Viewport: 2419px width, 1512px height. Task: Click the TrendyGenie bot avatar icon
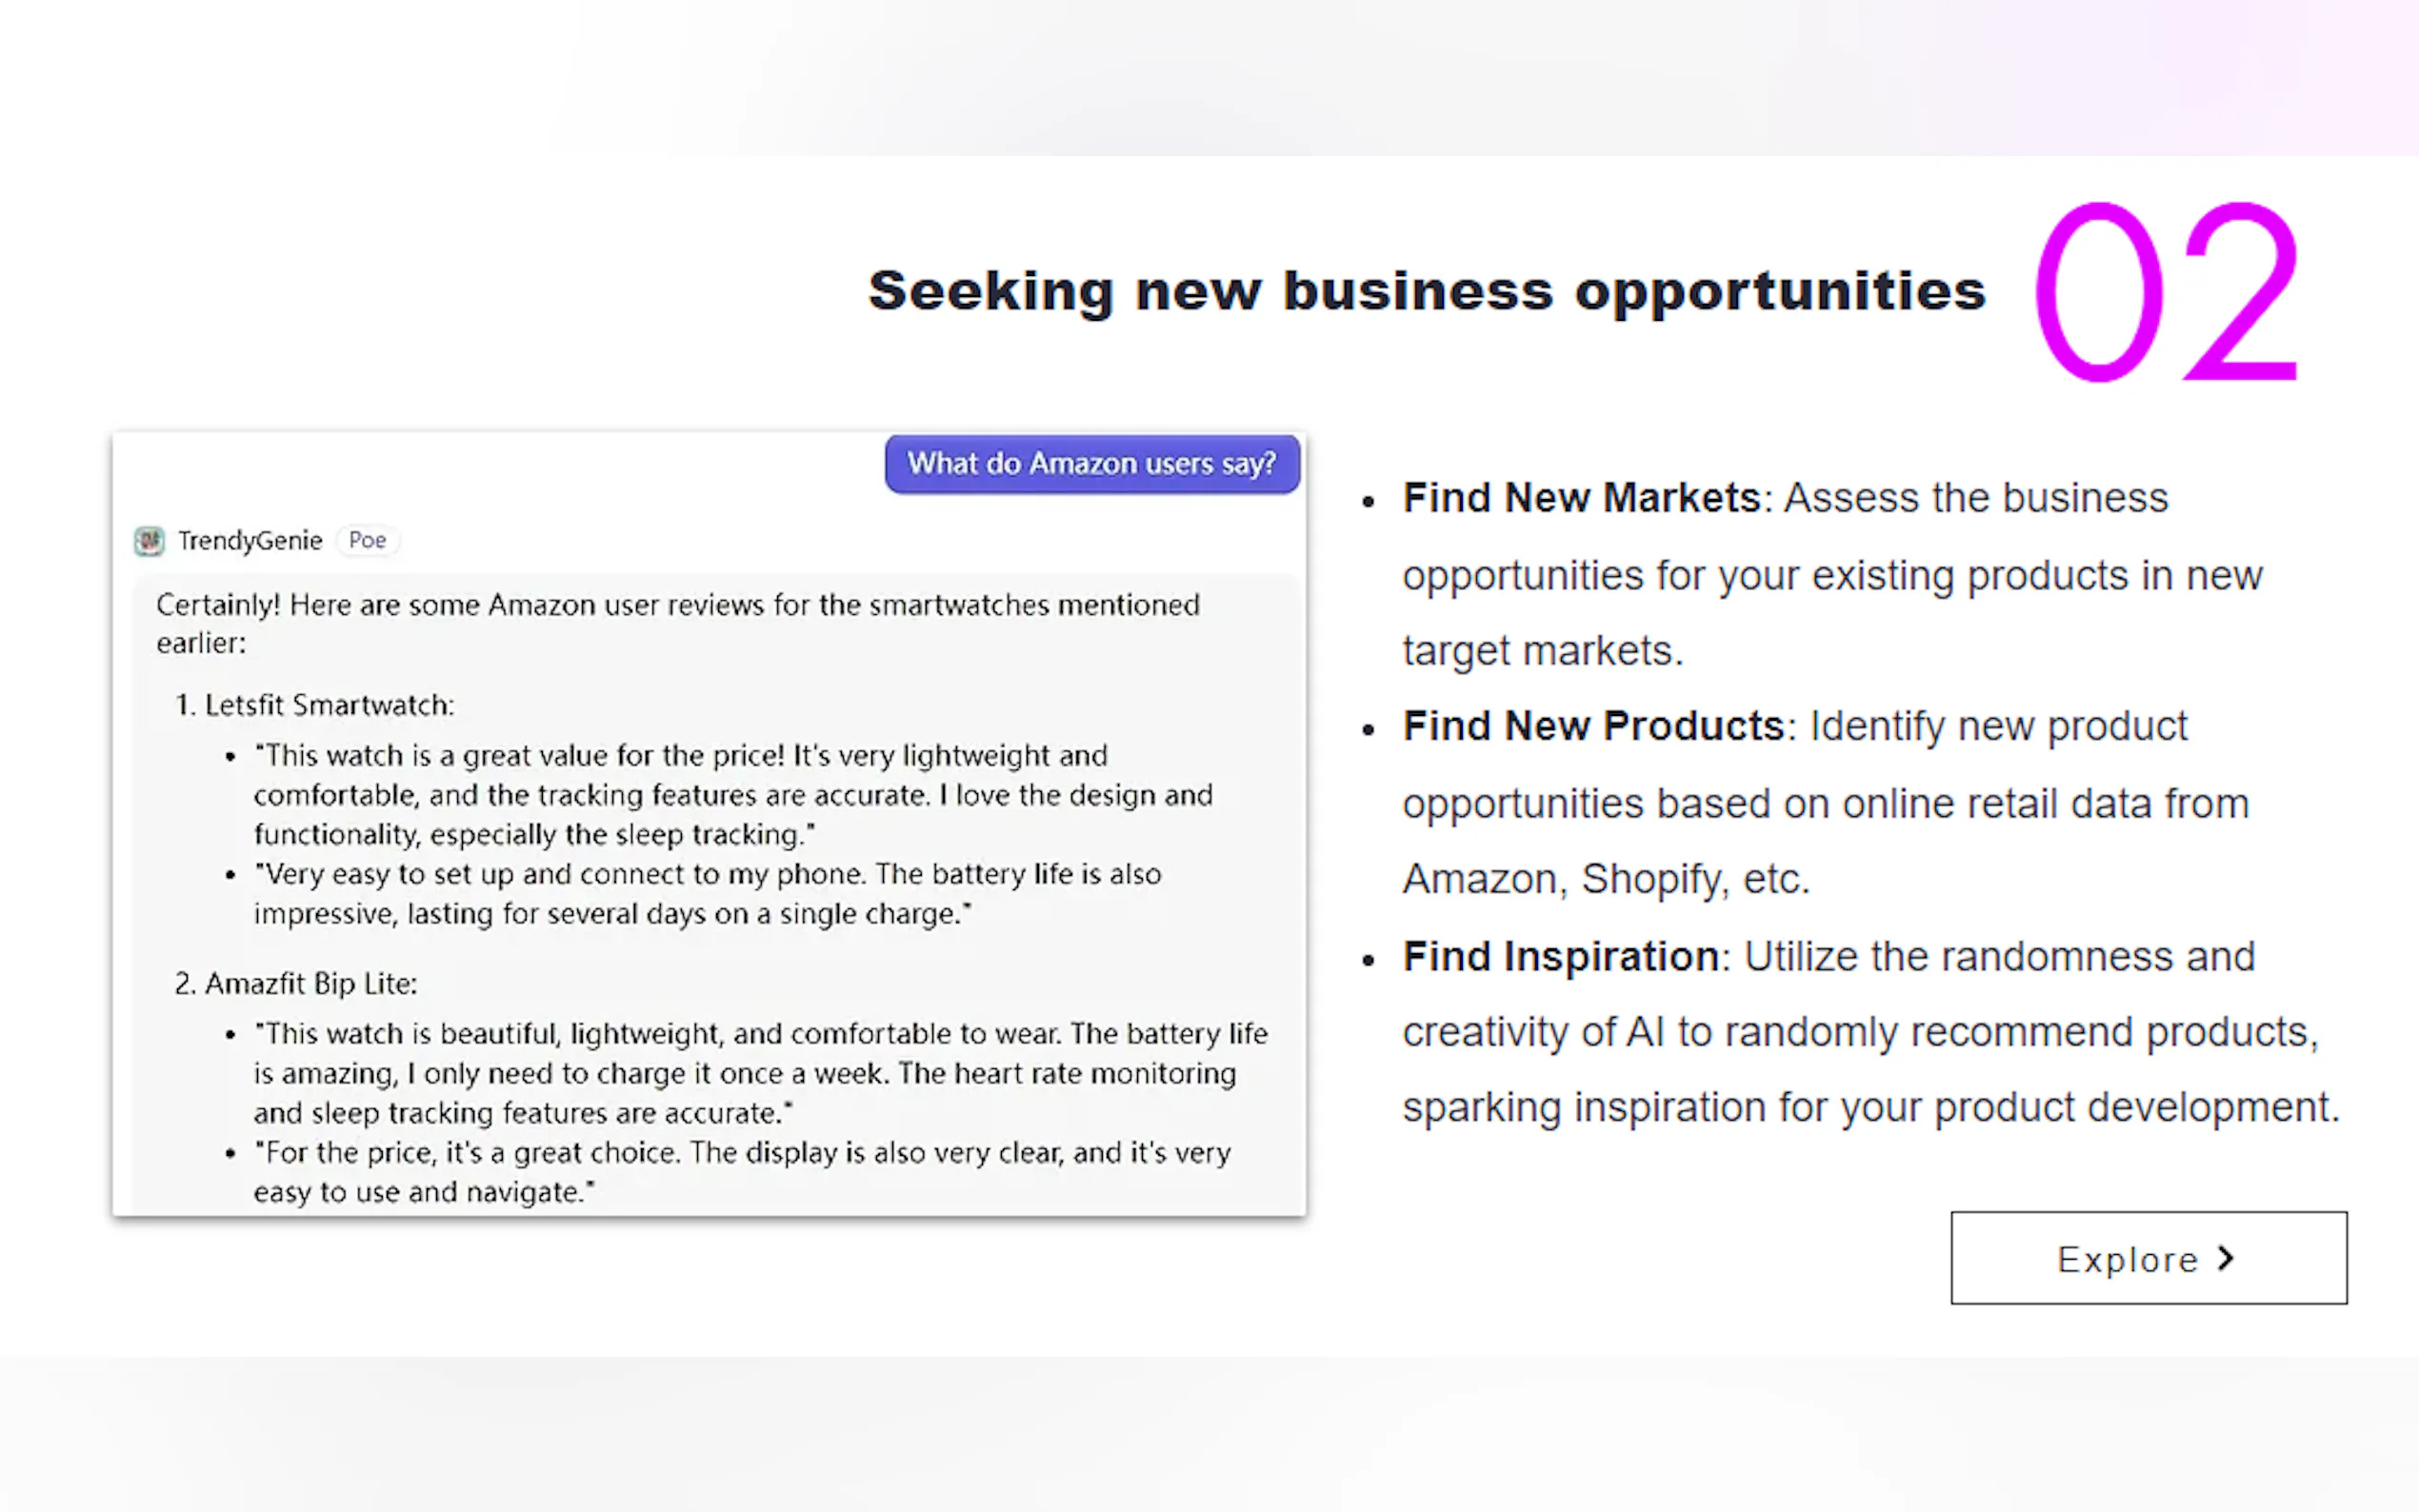click(149, 541)
